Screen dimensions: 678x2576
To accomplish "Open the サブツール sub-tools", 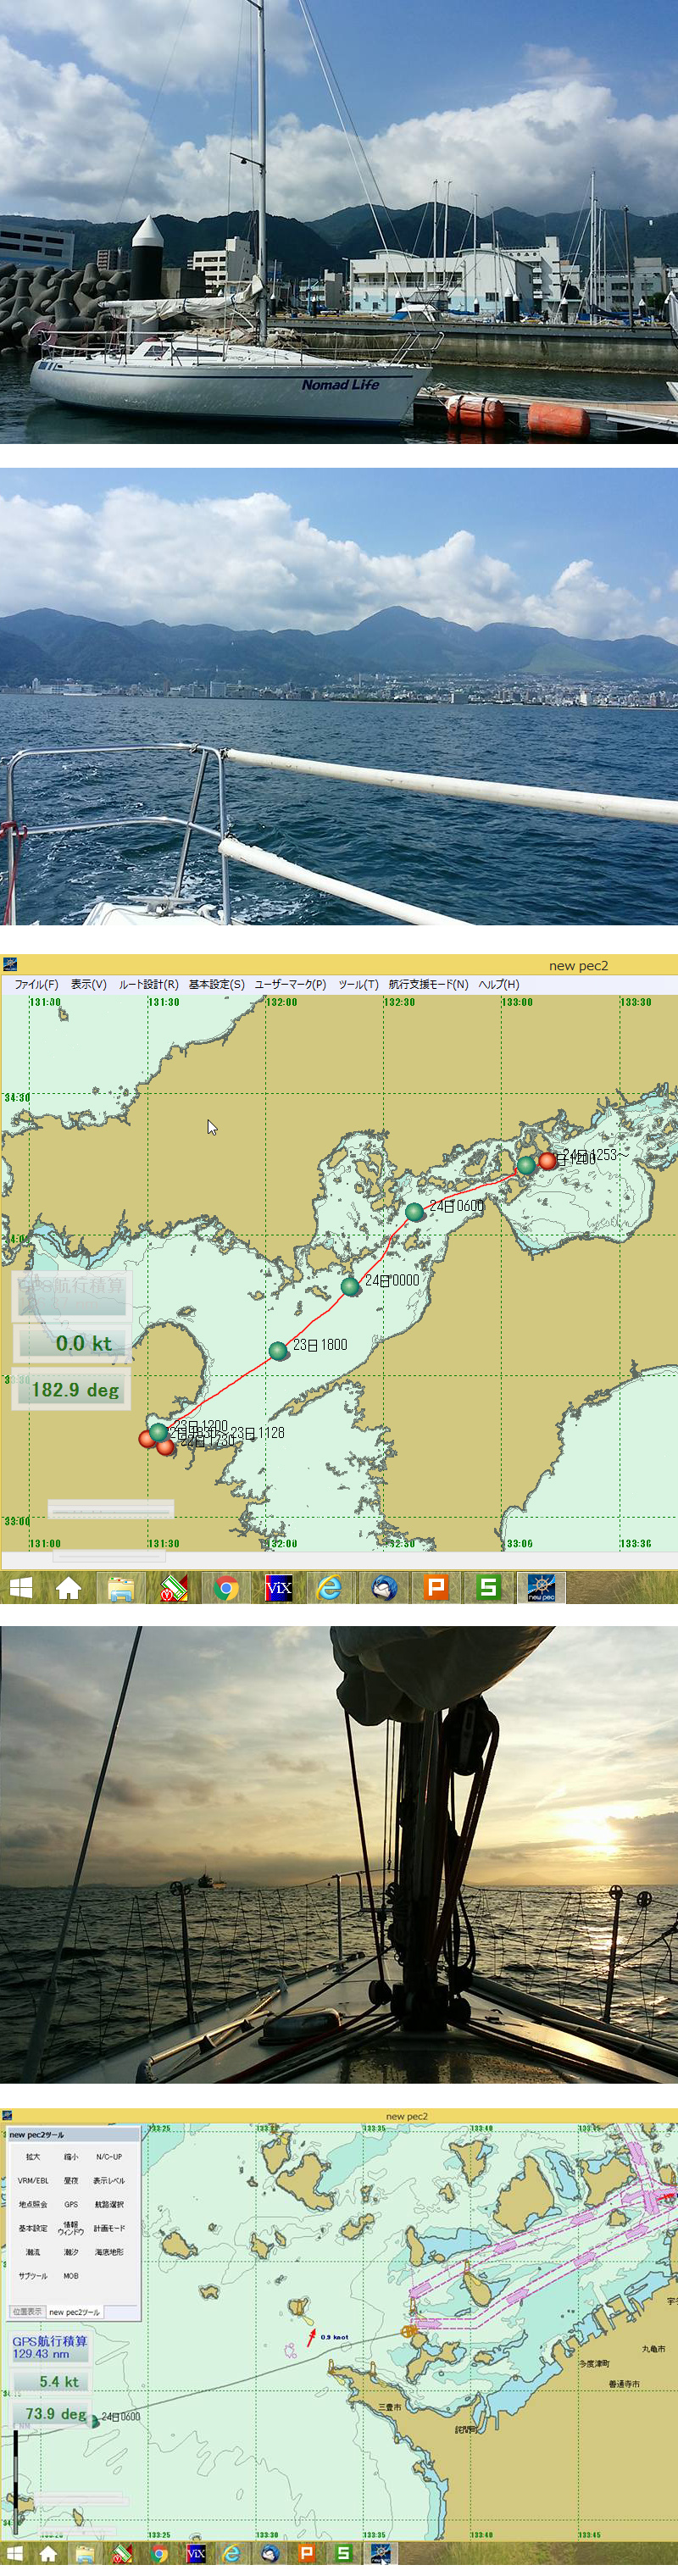I will click(x=33, y=2276).
